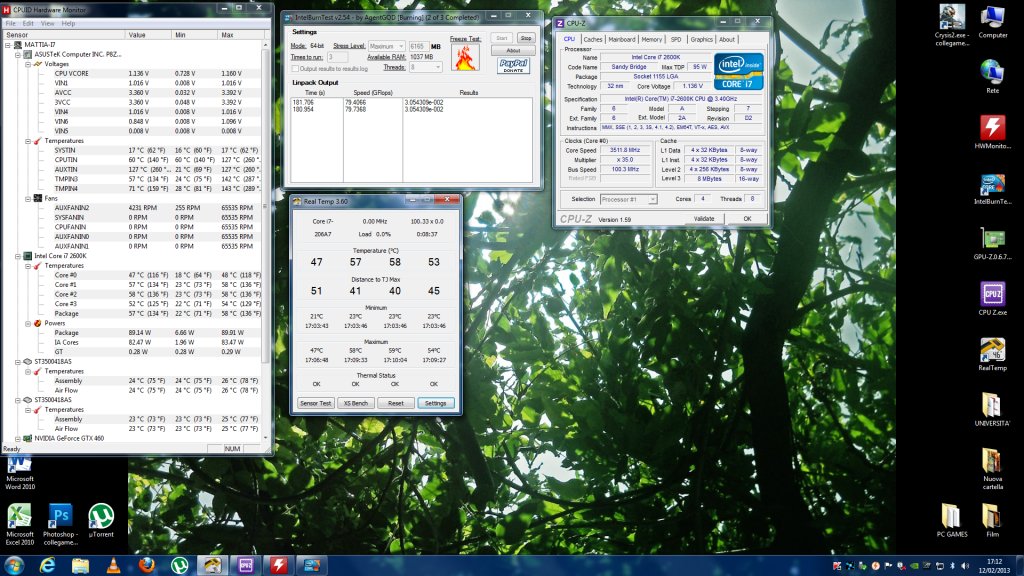Switch to the SPD tab in CPU-Z
The width and height of the screenshot is (1024, 576).
676,39
